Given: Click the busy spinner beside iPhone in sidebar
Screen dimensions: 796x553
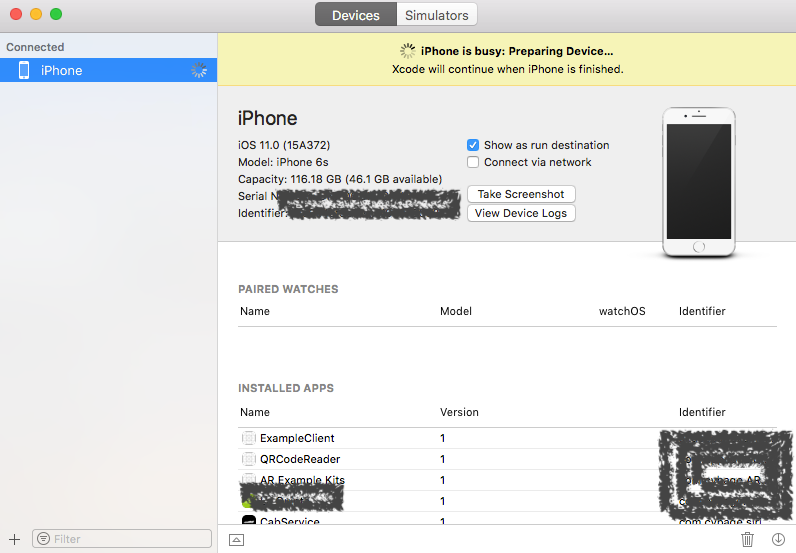Looking at the screenshot, I should [199, 70].
